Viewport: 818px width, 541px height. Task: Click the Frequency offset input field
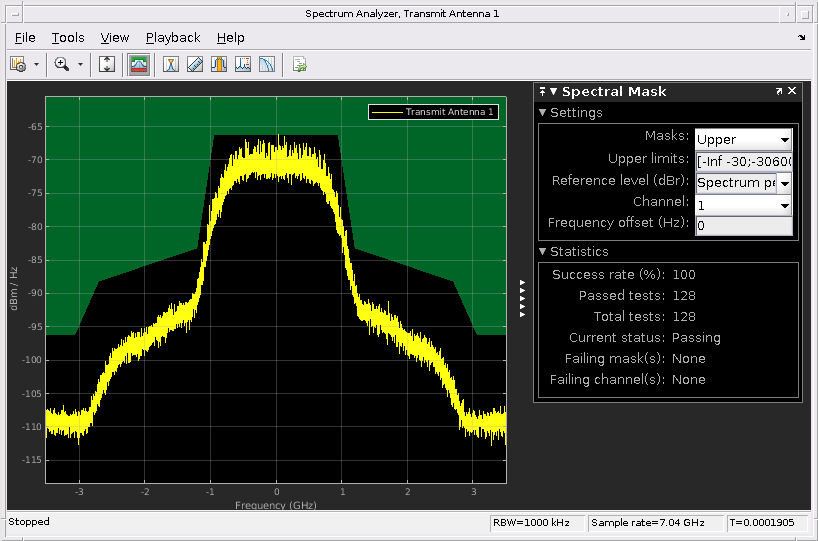pos(743,226)
